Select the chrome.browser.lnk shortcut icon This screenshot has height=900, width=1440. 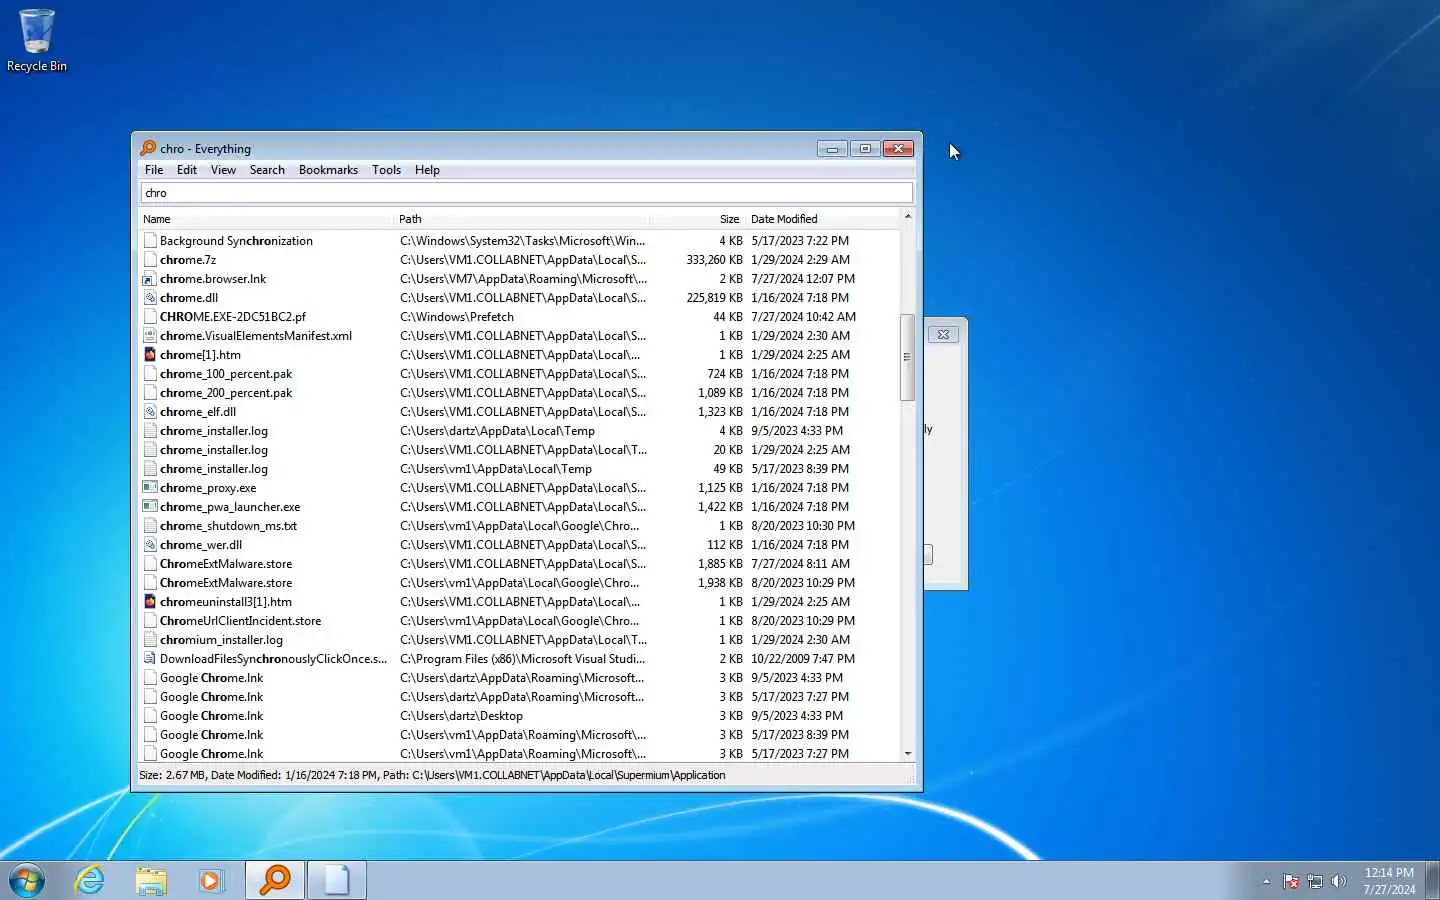(x=150, y=279)
